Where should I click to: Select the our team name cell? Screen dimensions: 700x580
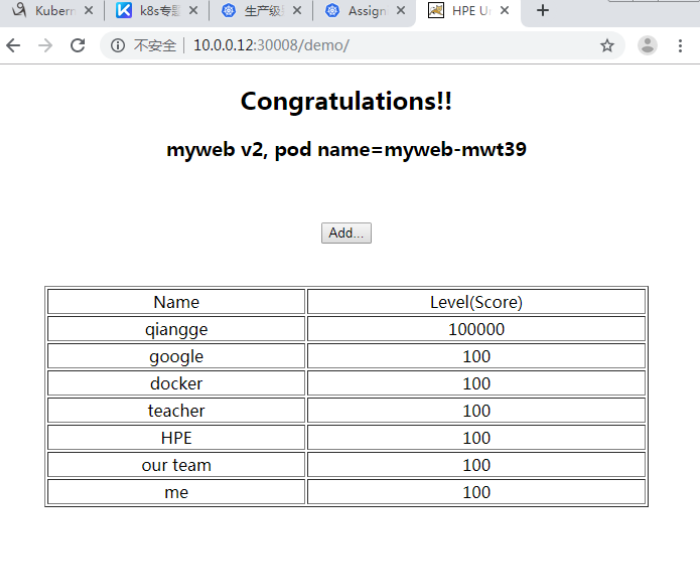point(176,465)
